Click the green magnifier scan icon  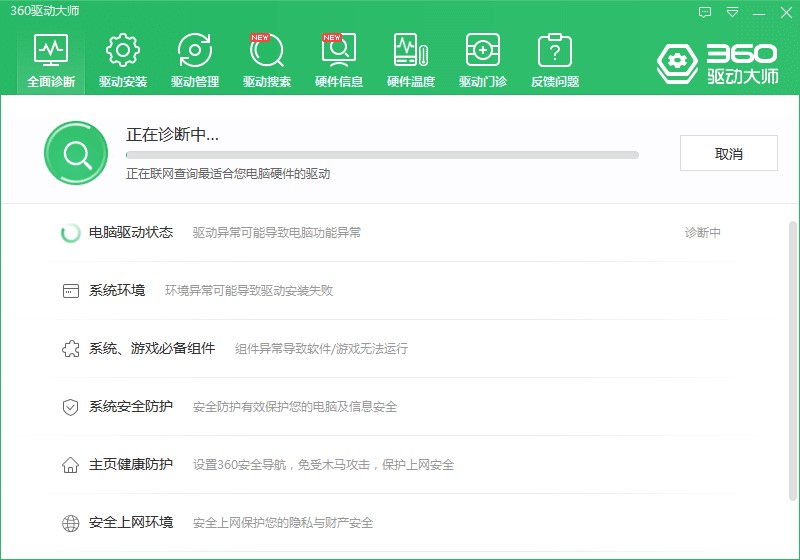pos(76,154)
